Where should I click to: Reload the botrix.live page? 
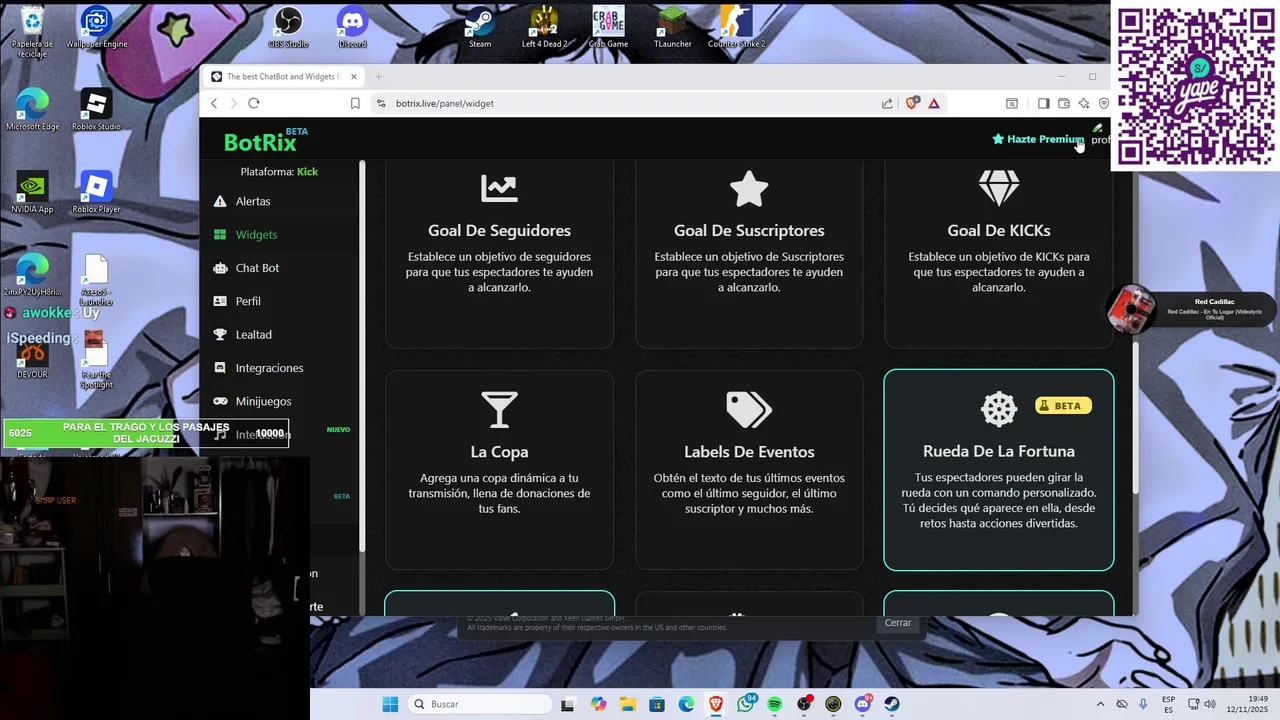[254, 103]
